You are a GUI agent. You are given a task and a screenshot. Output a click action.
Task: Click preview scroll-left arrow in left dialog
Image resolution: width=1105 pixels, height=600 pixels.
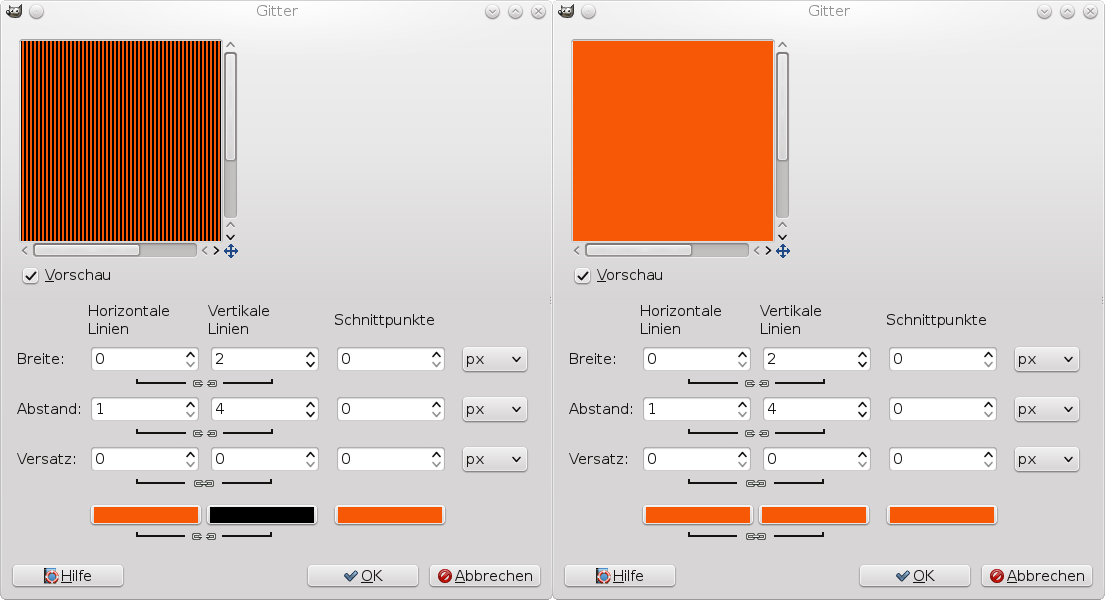pos(25,250)
